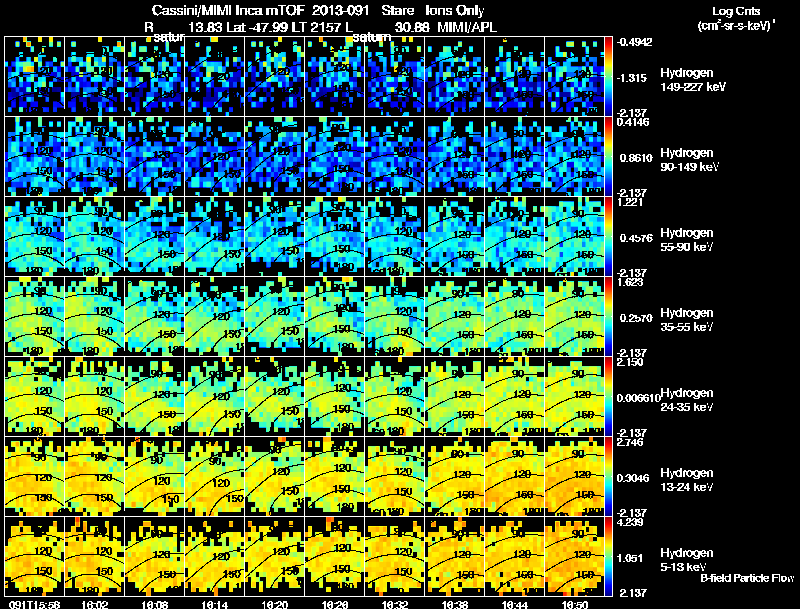Click the 'MIMI/APL' header label
The image size is (800, 609).
467,27
